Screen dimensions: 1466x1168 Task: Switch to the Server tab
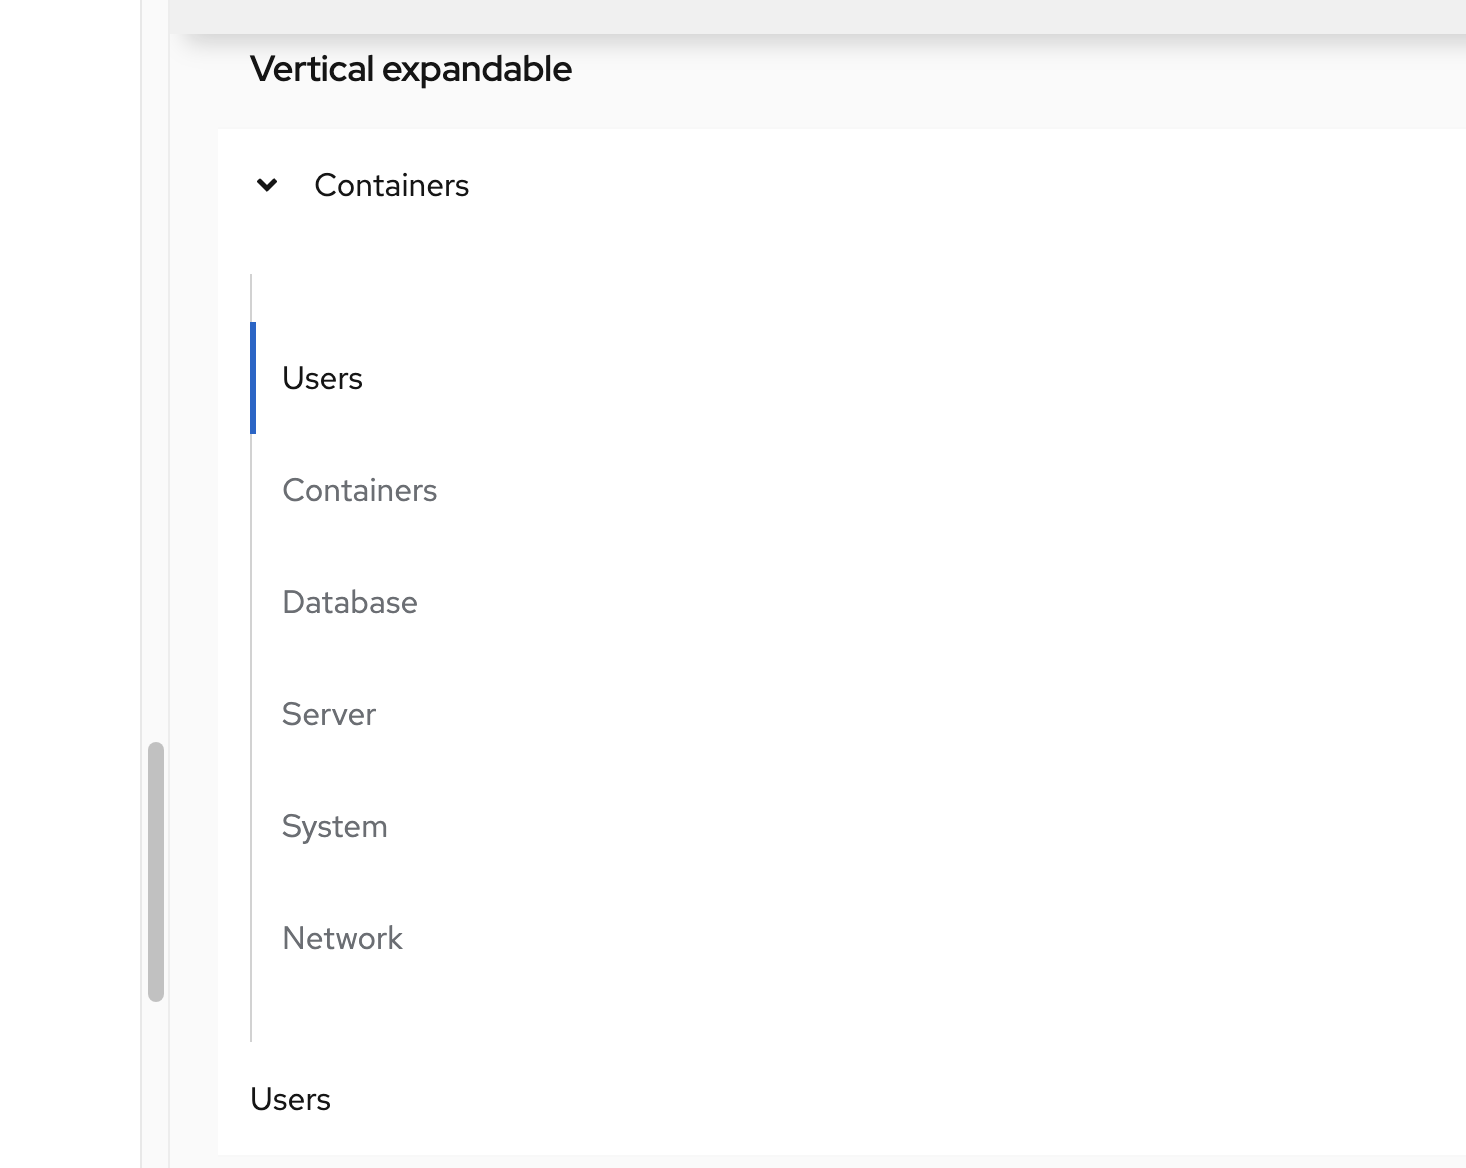[x=328, y=714]
